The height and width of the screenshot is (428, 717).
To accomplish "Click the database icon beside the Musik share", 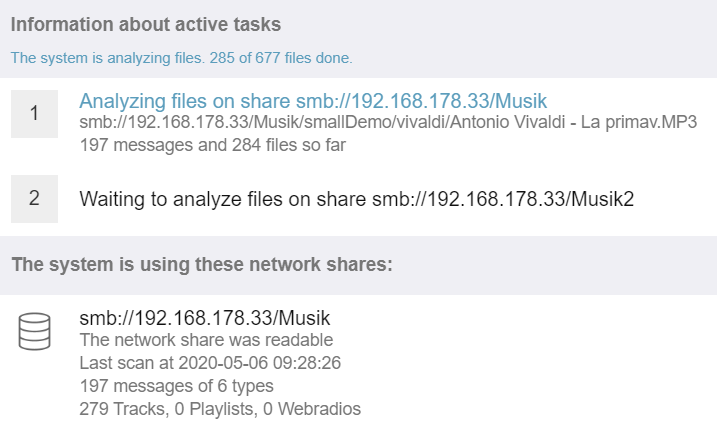I will (34, 332).
